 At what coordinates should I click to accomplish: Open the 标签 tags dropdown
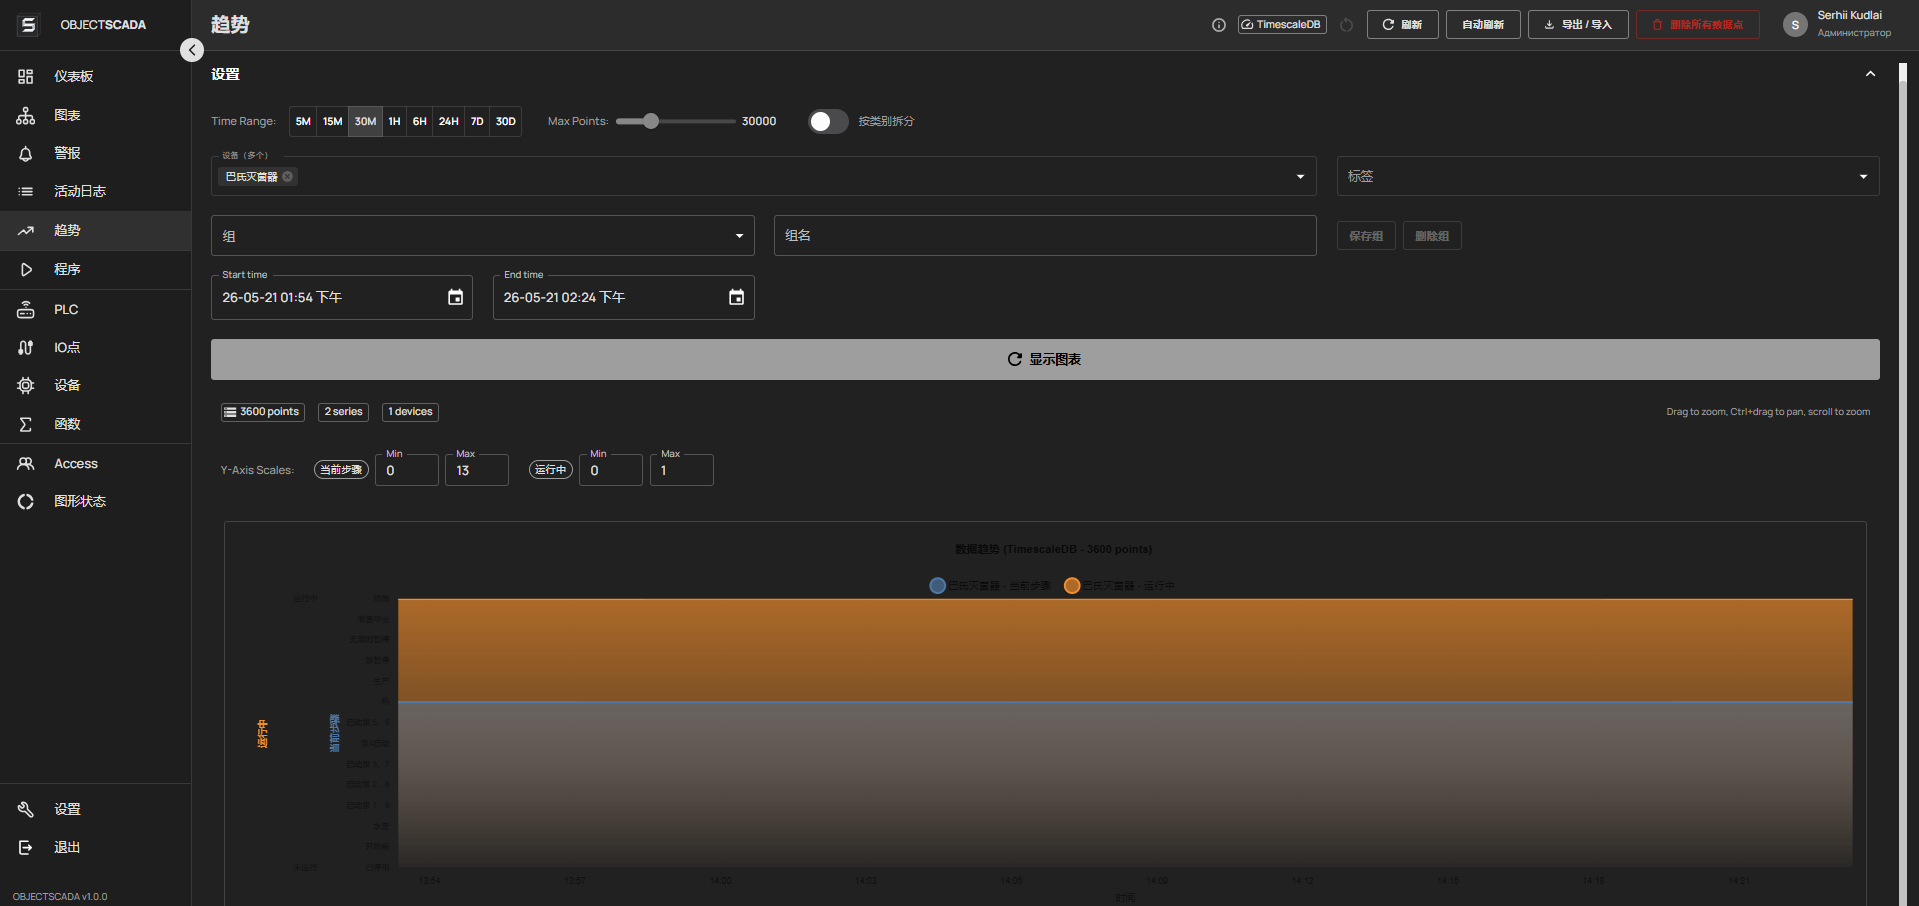1608,176
